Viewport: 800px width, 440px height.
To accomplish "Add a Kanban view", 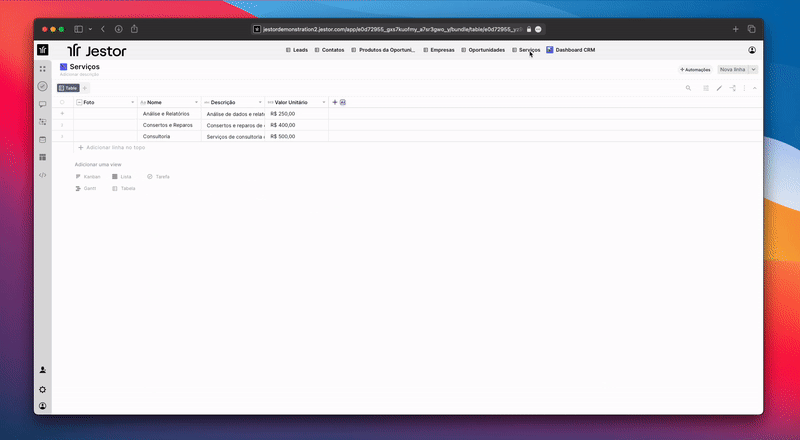I will pos(88,177).
